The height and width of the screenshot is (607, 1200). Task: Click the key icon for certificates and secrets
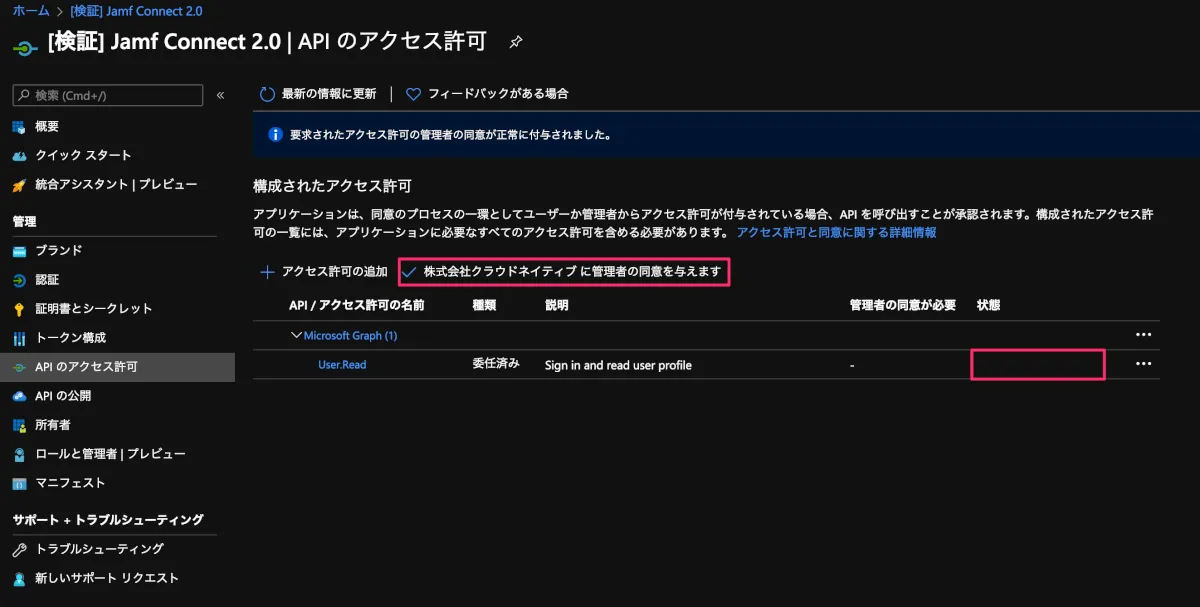(19, 309)
